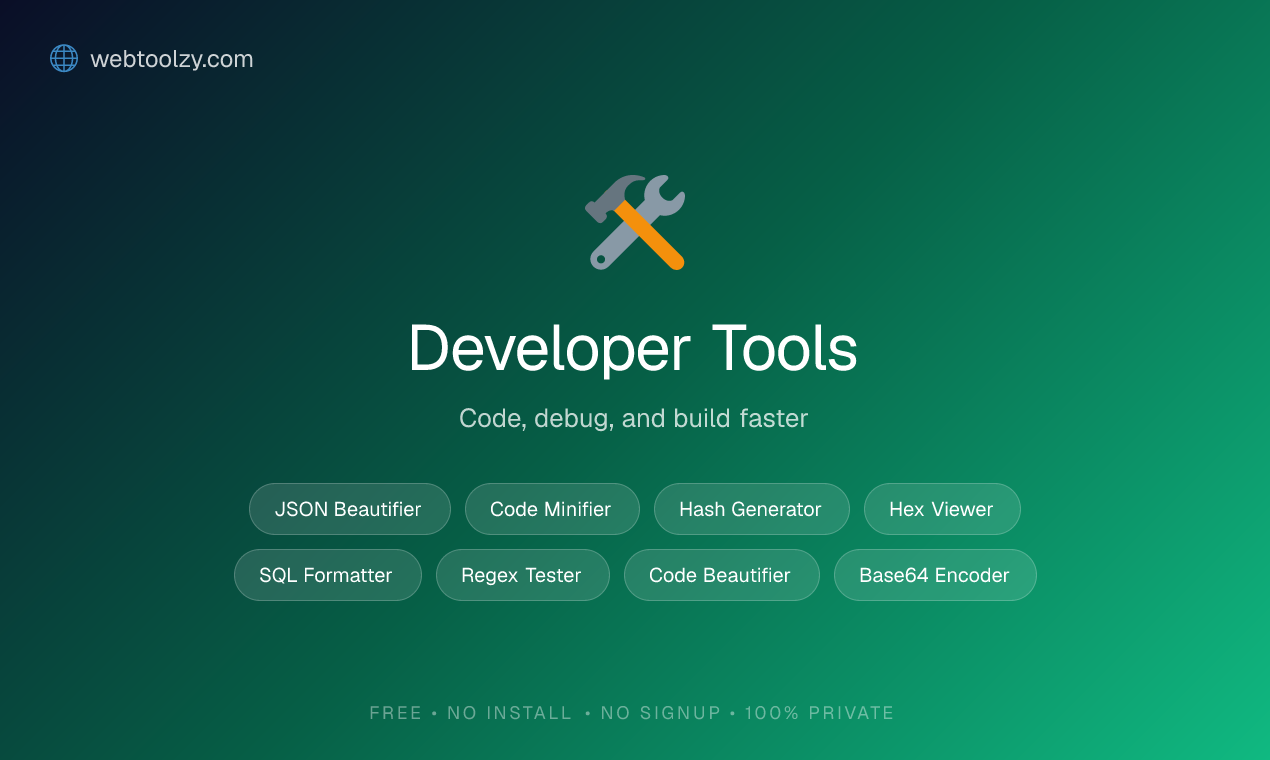Image resolution: width=1270 pixels, height=760 pixels.
Task: Open the Hash Generator tool
Action: (x=751, y=509)
